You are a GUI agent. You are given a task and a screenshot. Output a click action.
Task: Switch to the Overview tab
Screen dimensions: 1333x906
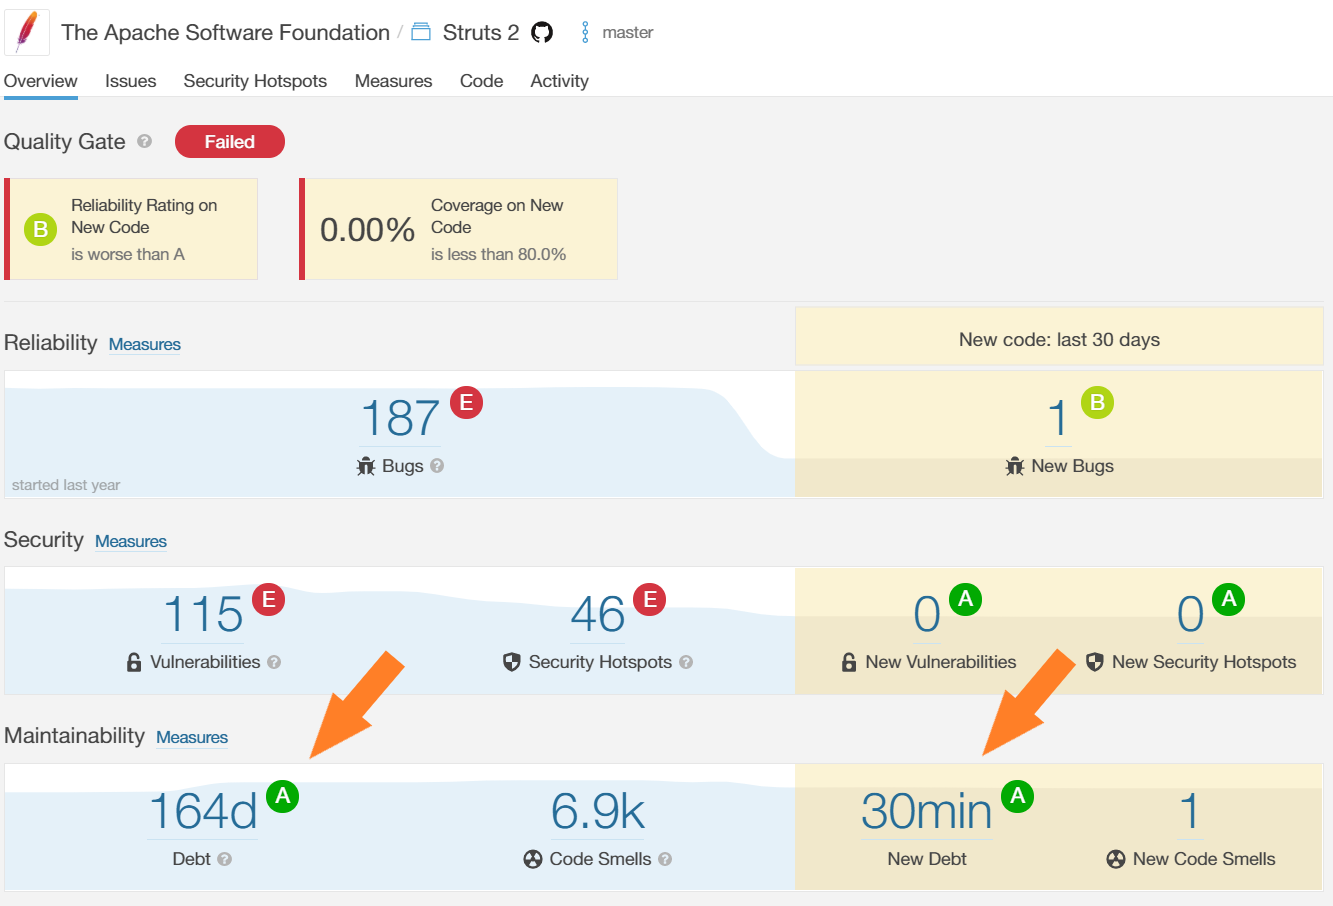(41, 81)
